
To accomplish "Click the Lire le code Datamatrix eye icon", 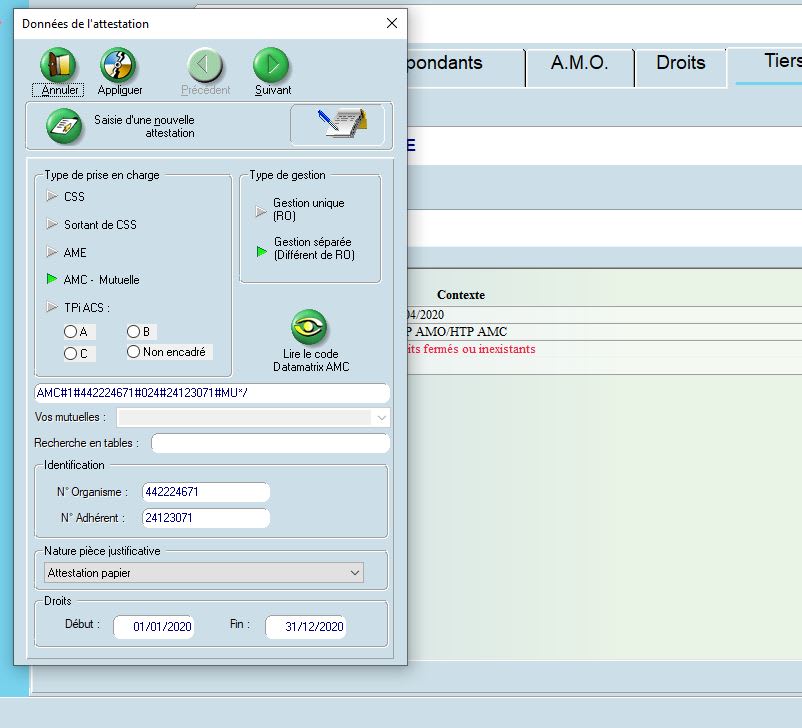I will pos(310,327).
